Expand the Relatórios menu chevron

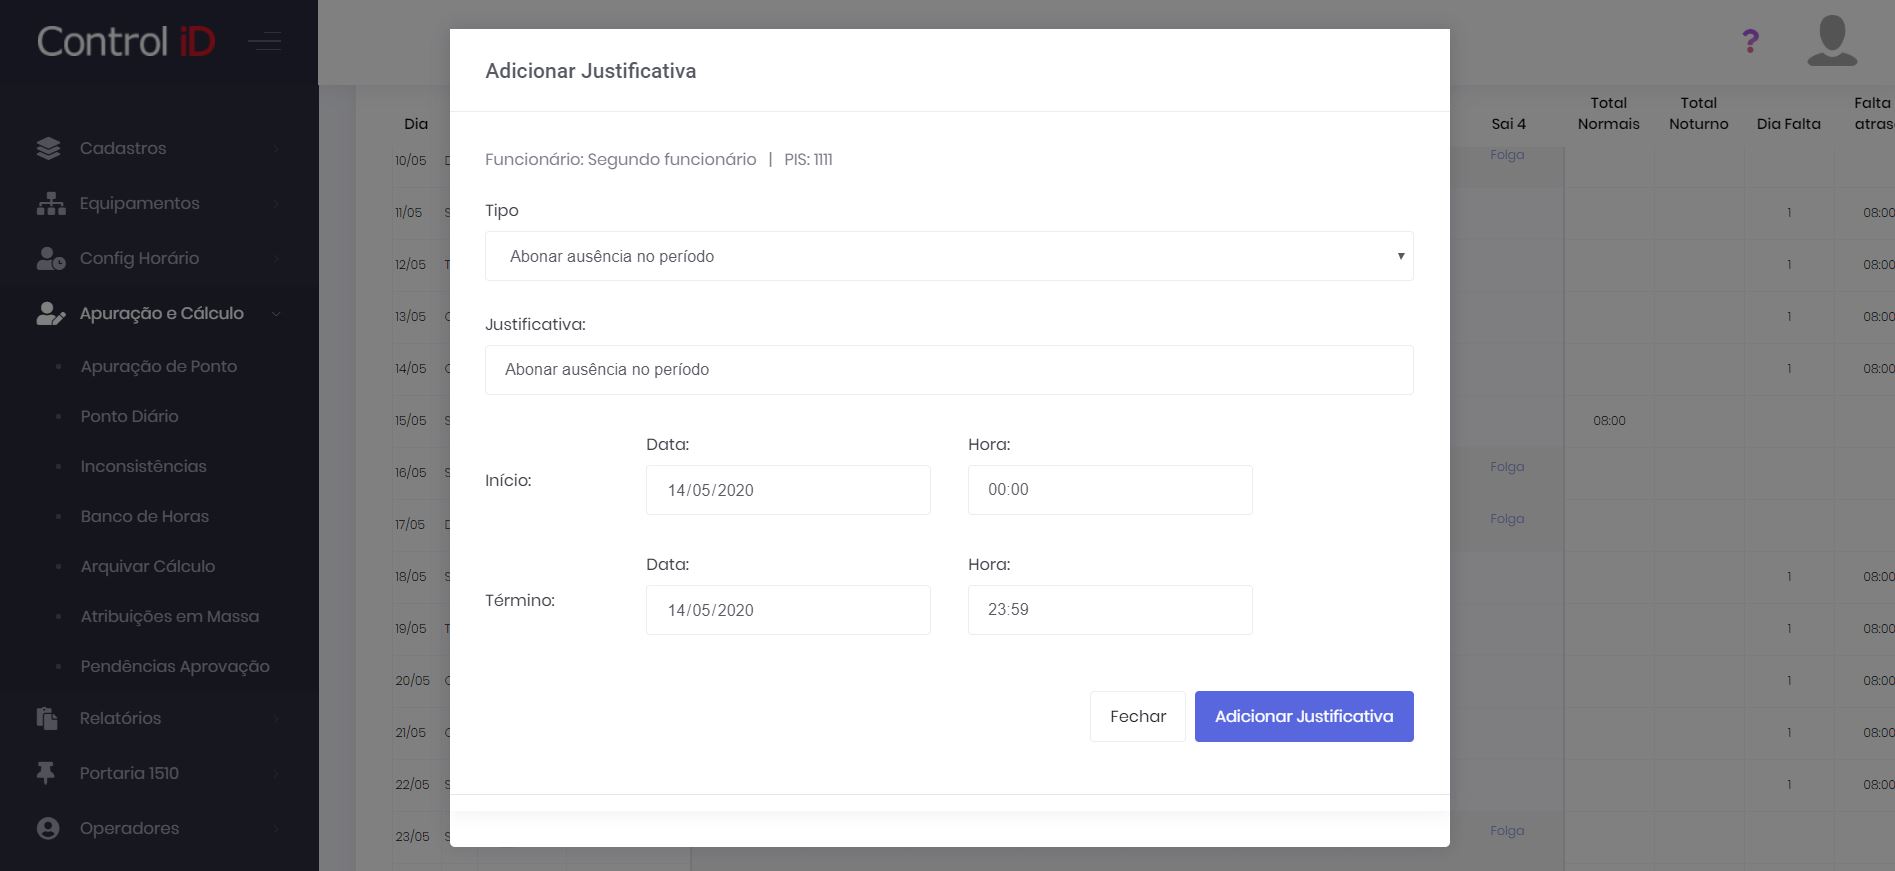click(276, 719)
